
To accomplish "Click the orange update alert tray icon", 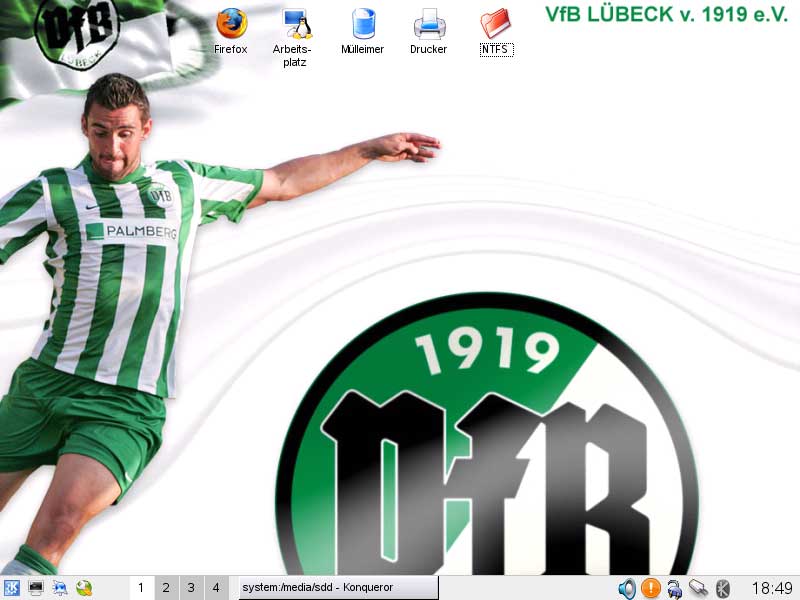I will [x=651, y=588].
